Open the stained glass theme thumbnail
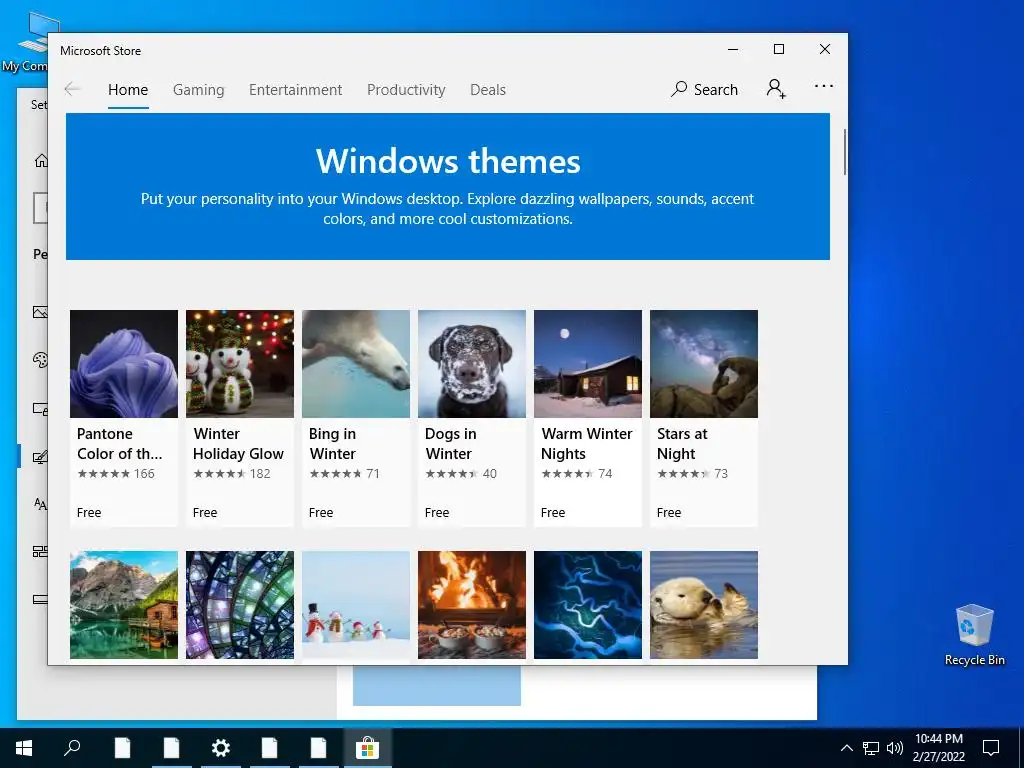The height and width of the screenshot is (768, 1024). click(x=240, y=605)
